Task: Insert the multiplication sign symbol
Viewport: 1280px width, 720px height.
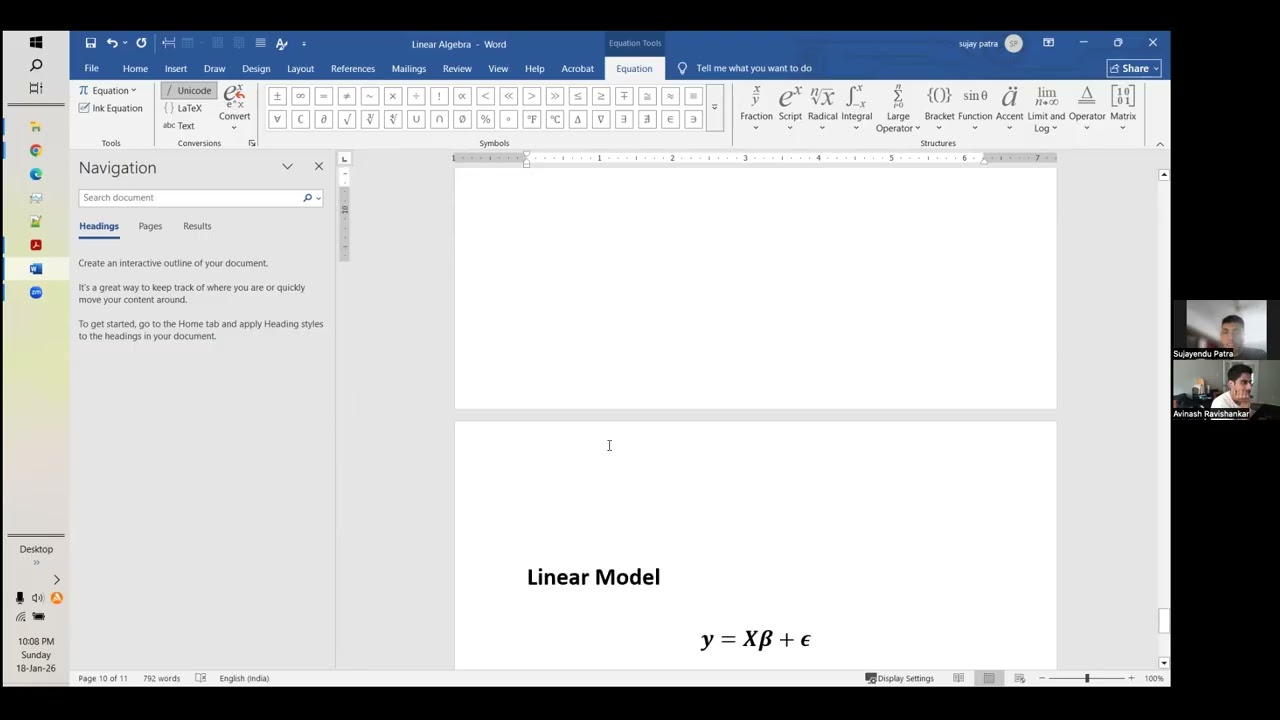Action: click(392, 96)
